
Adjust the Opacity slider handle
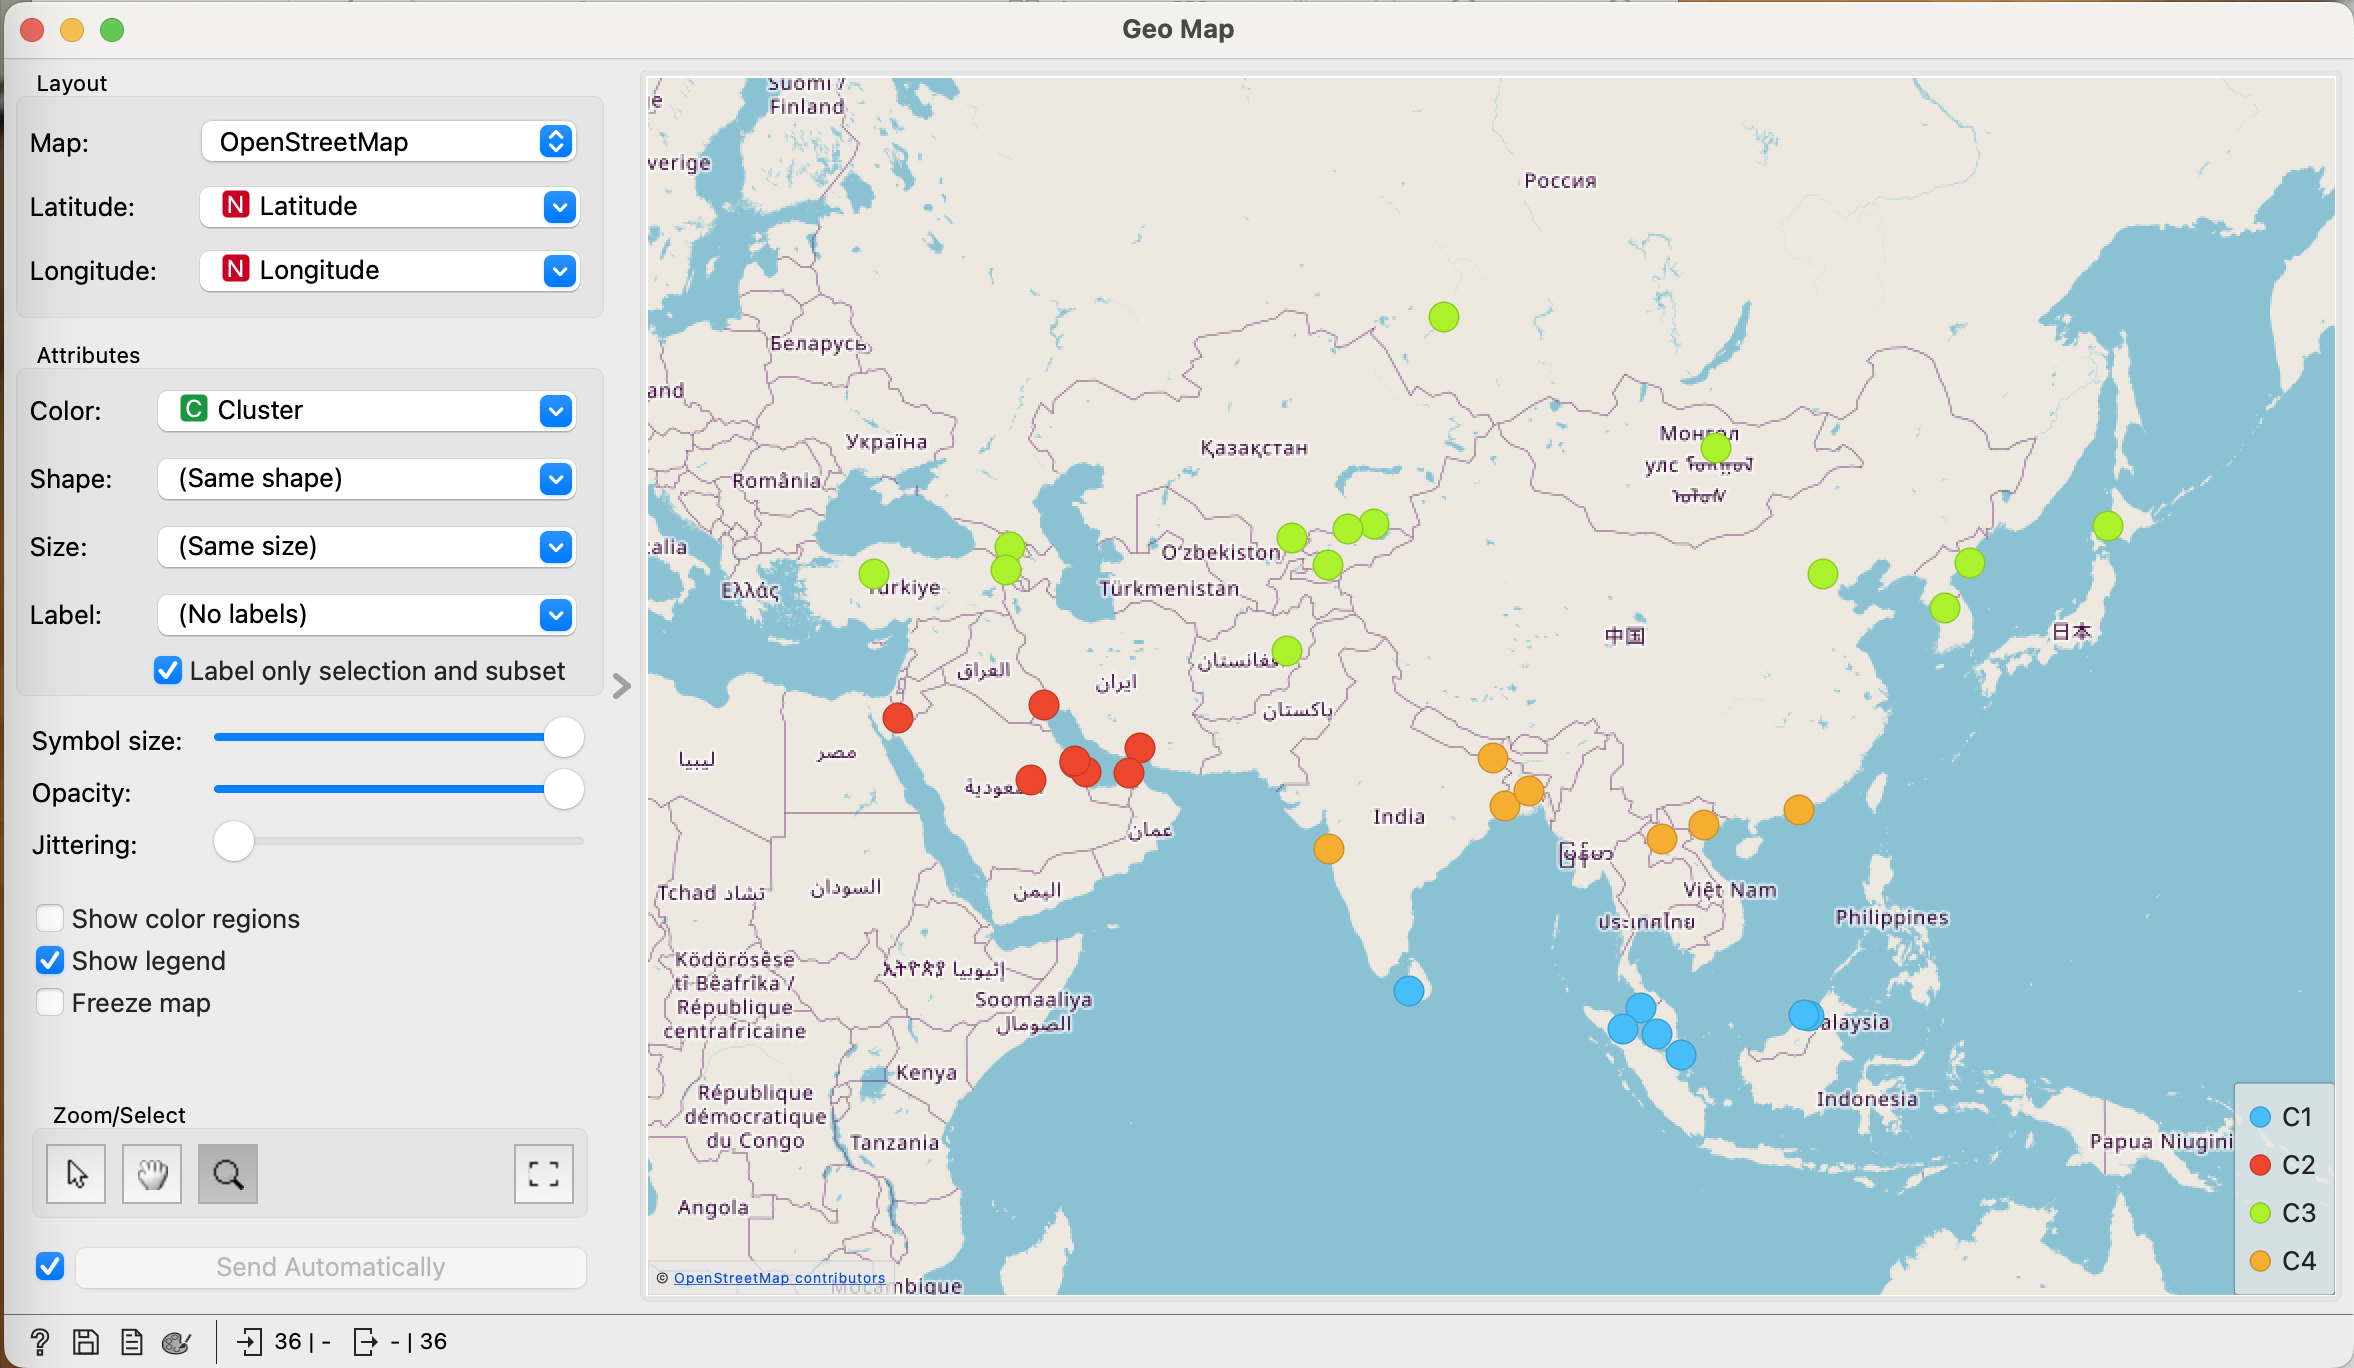564,790
